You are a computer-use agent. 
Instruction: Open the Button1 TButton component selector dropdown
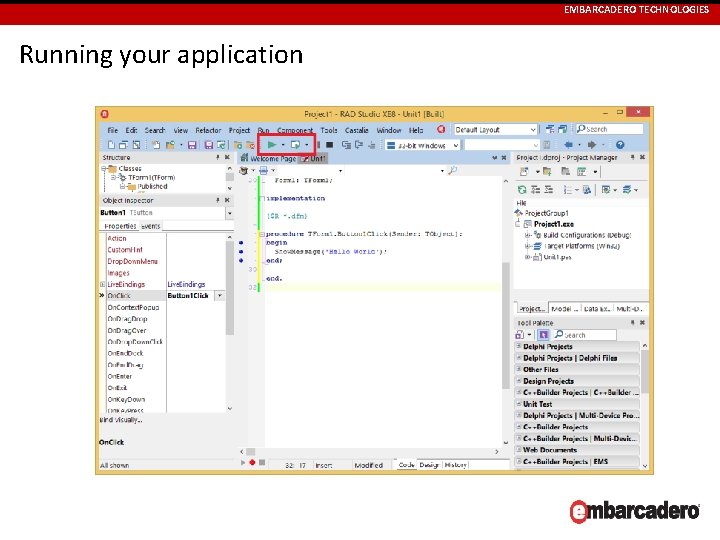click(230, 213)
